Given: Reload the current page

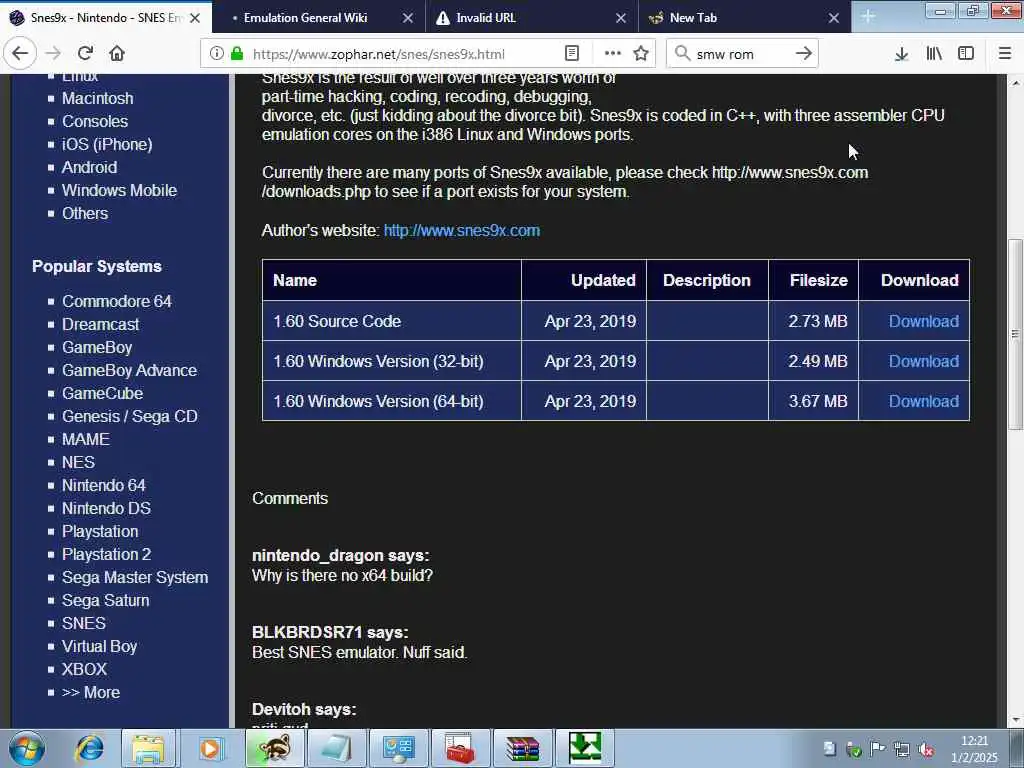Looking at the screenshot, I should [85, 54].
